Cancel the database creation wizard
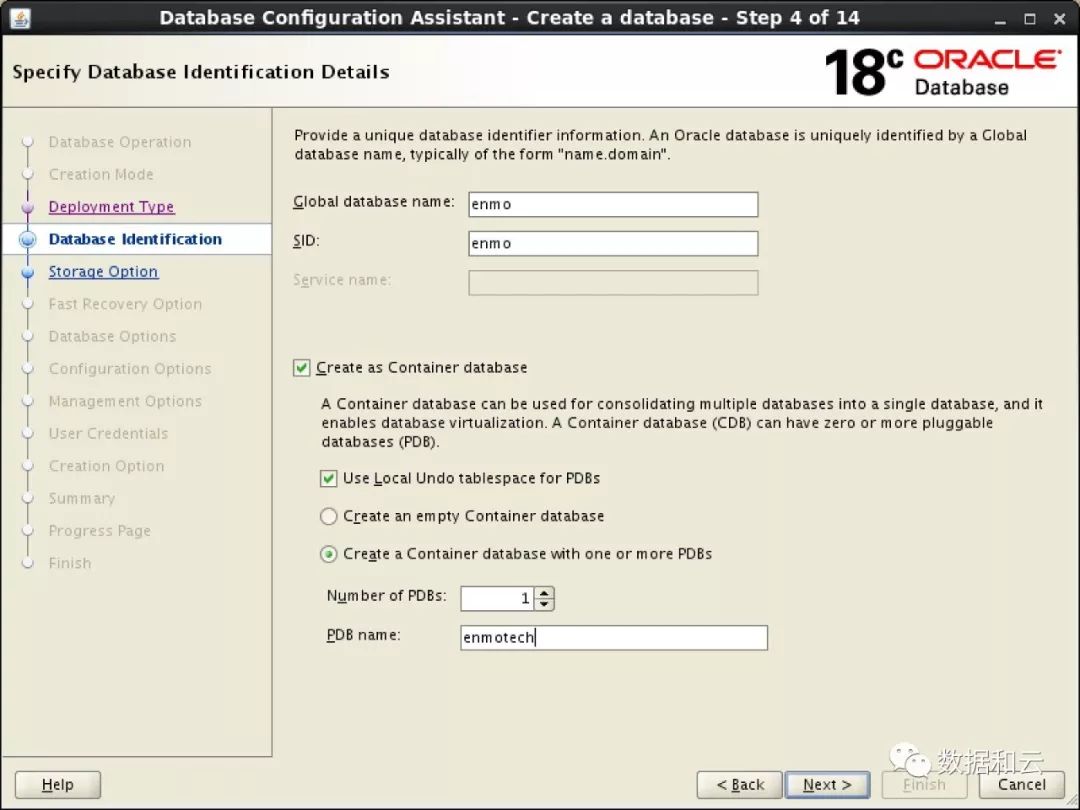Viewport: 1080px width, 810px height. coord(1021,785)
